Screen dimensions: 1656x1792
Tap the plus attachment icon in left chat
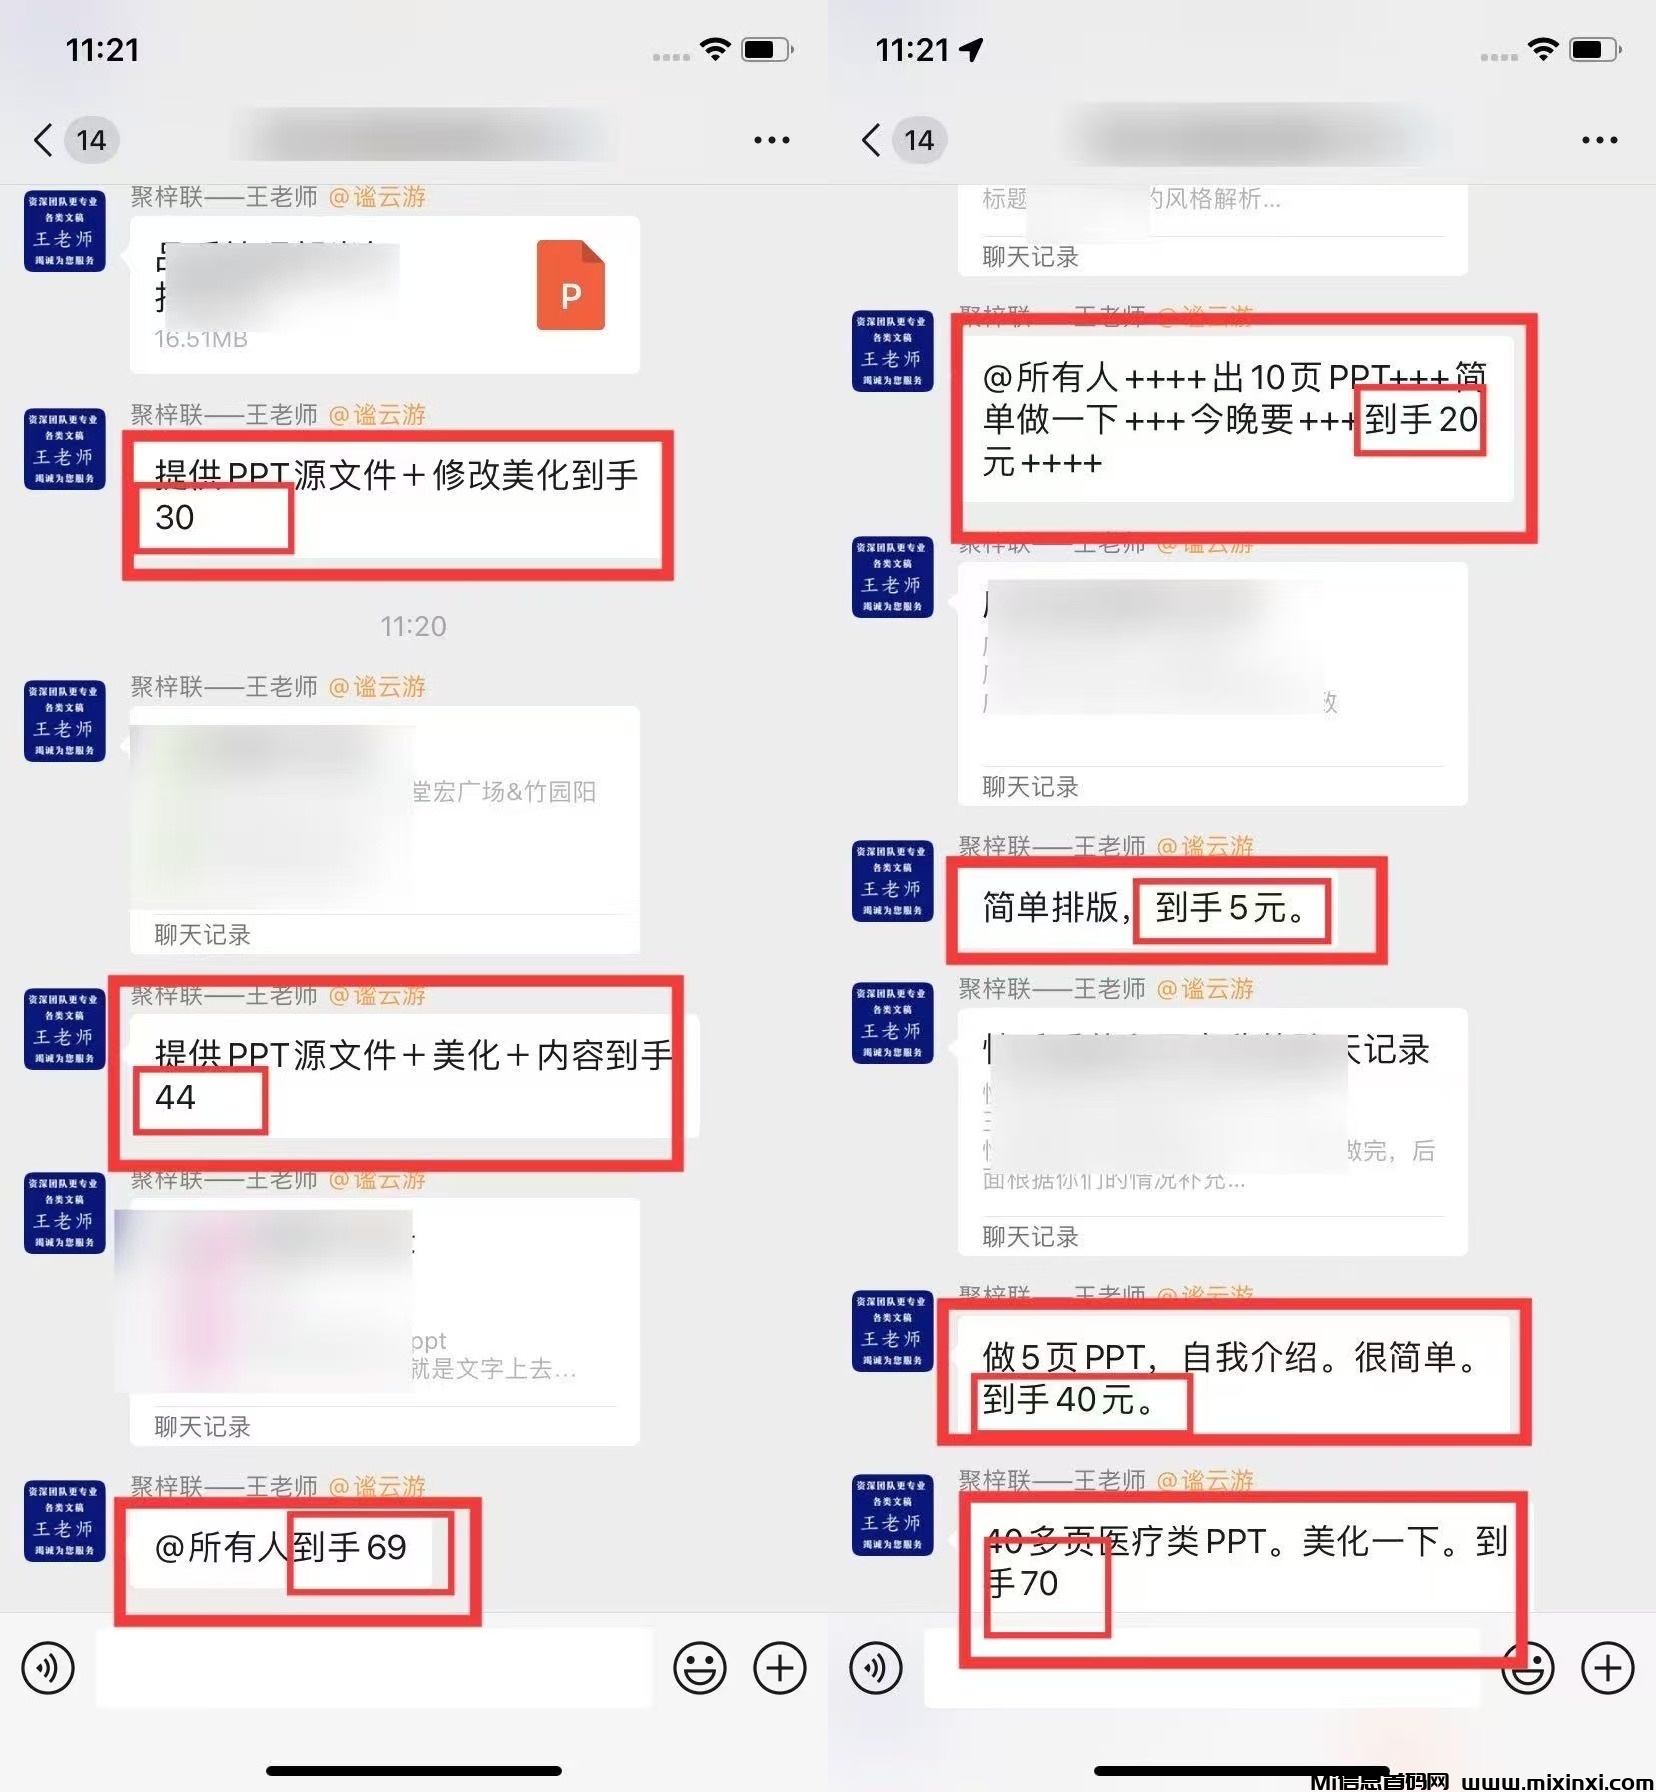click(779, 1667)
